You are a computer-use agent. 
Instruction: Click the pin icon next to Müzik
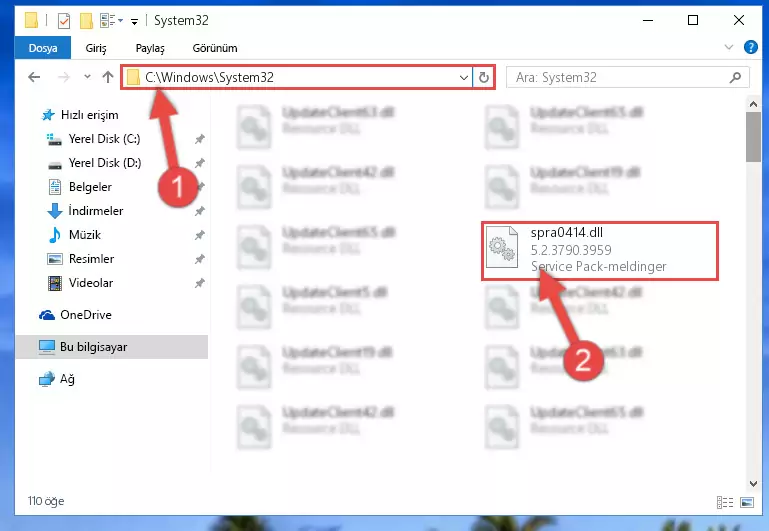coord(199,235)
